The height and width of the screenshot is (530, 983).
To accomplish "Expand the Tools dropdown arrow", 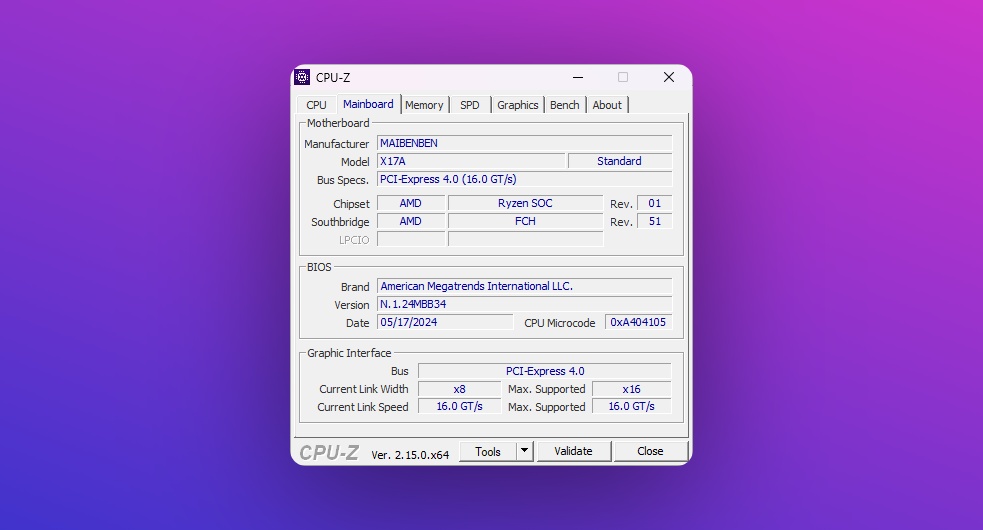I will [525, 451].
